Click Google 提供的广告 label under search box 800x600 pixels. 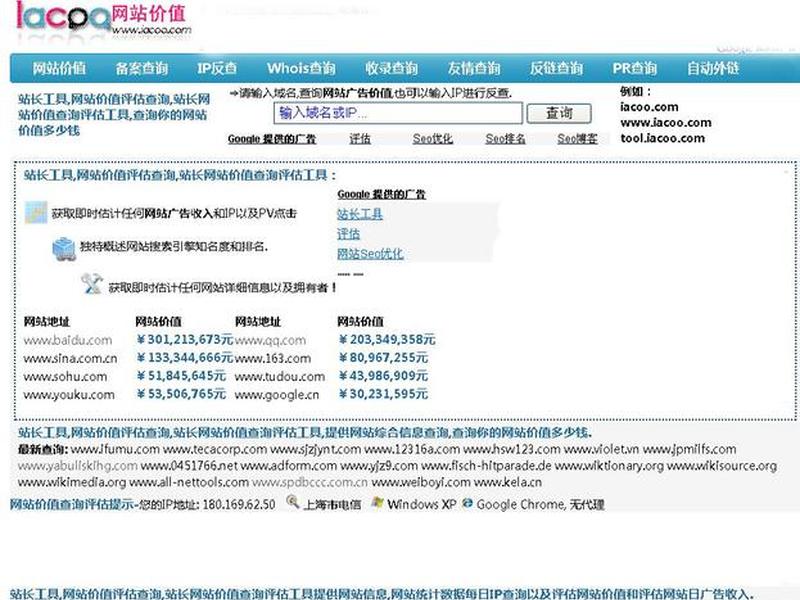[272, 139]
